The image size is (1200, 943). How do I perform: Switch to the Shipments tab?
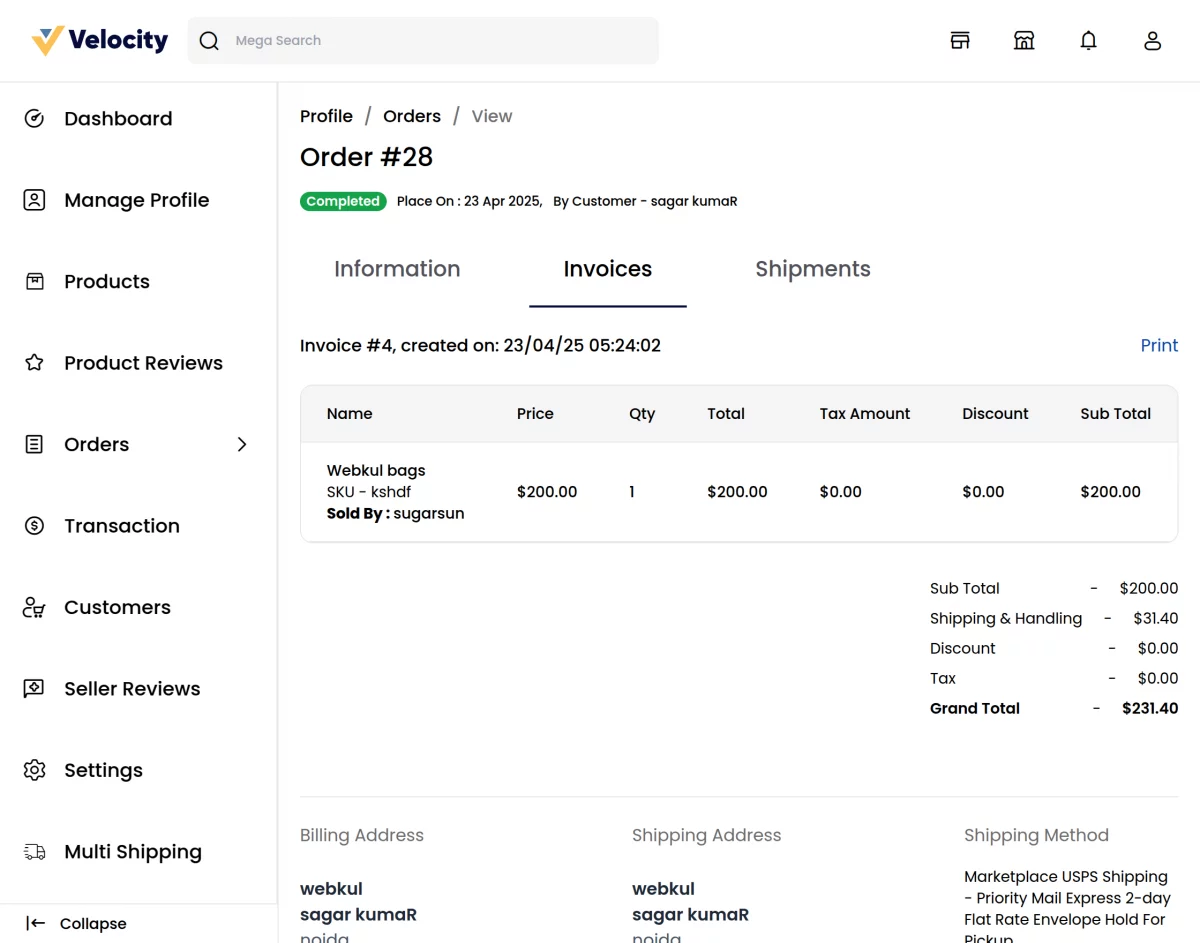(813, 268)
